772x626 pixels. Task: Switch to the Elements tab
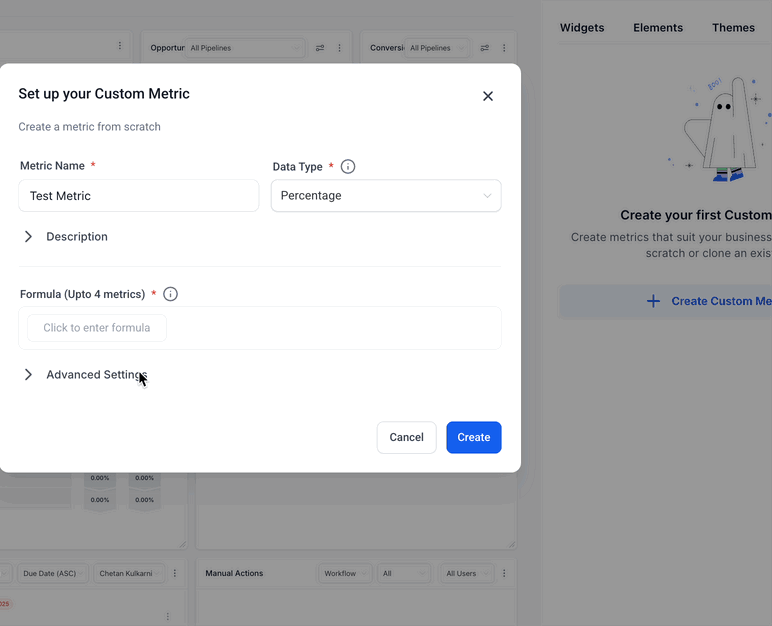(658, 28)
